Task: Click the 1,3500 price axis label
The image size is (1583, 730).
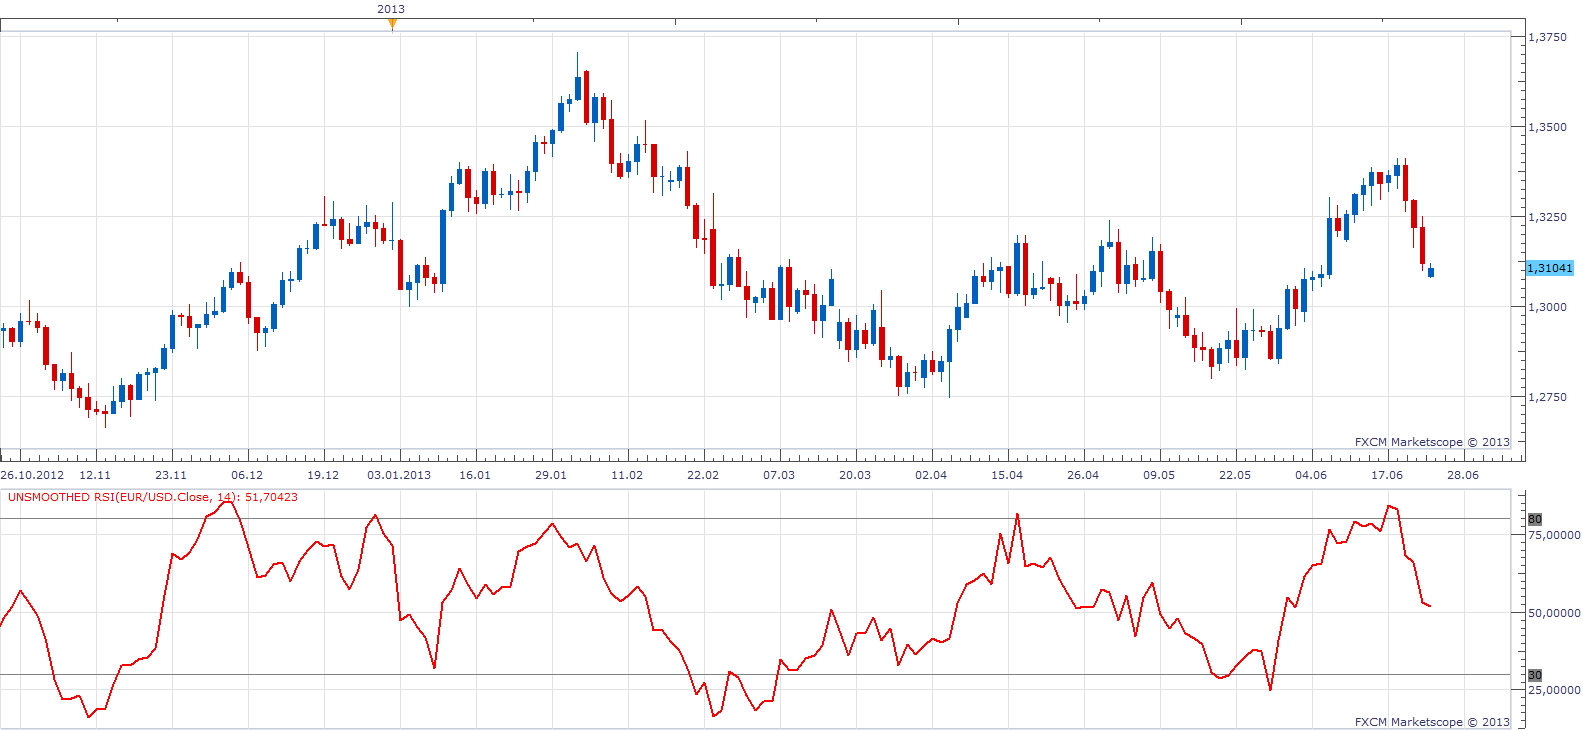Action: [1547, 127]
